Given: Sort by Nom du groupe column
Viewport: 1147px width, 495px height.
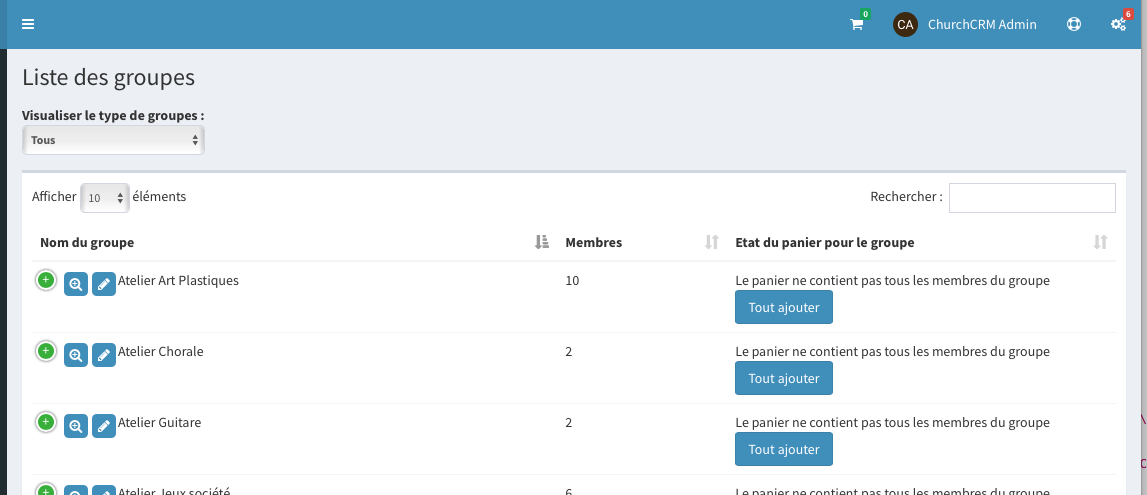Looking at the screenshot, I should [x=295, y=242].
